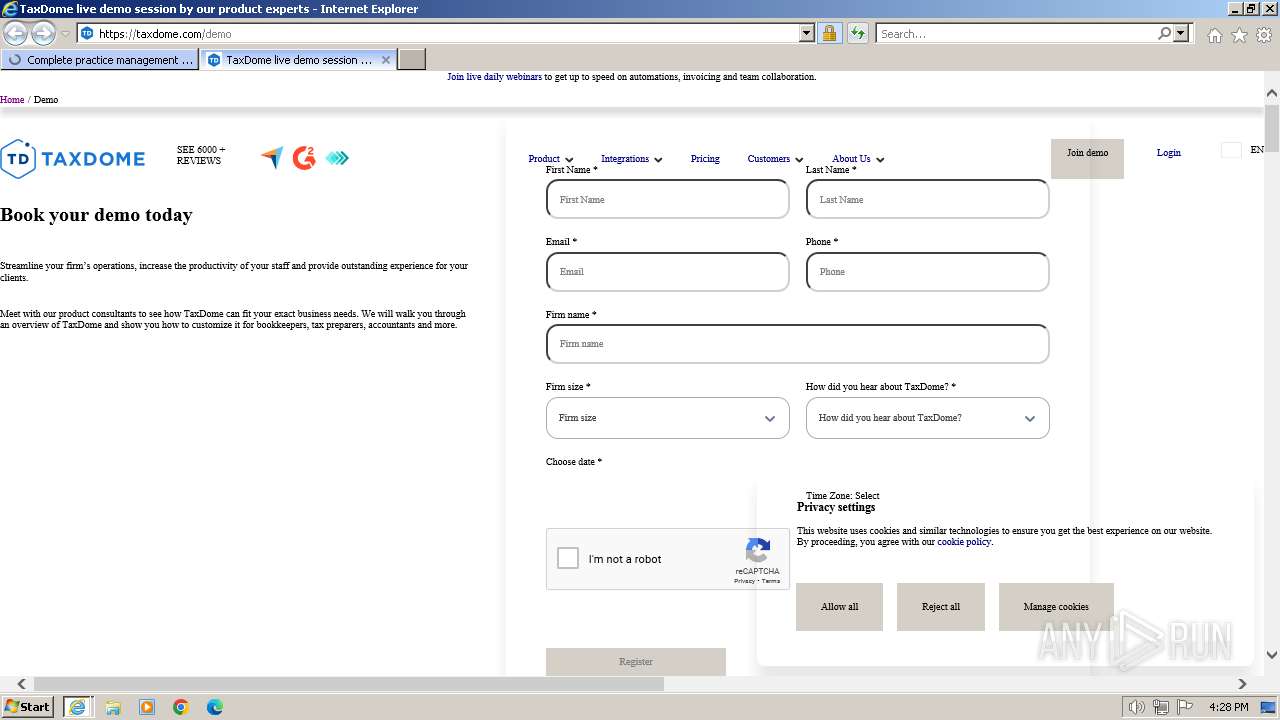Open the address bar history dropdown
This screenshot has width=1280, height=720.
click(807, 33)
